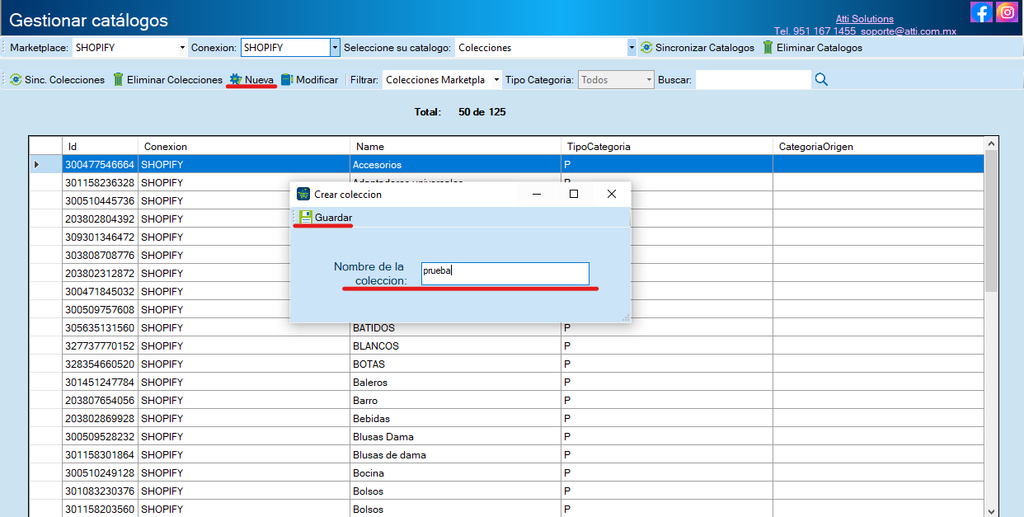Click Eliminar Colecciones toolbar button
Screen dimensions: 1024x517
point(168,80)
